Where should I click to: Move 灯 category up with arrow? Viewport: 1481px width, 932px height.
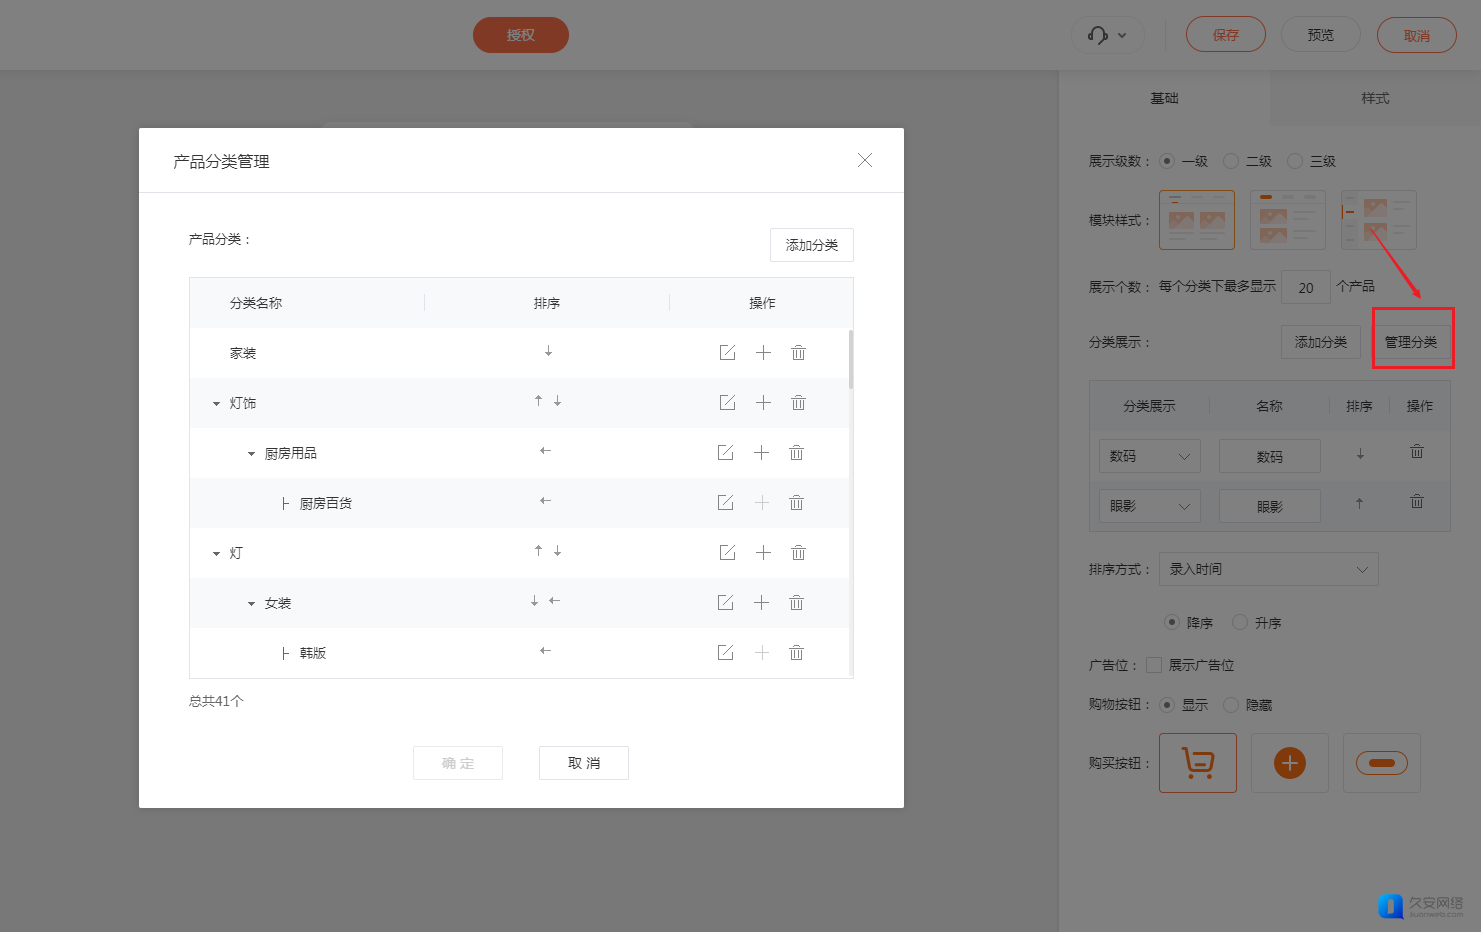[538, 551]
